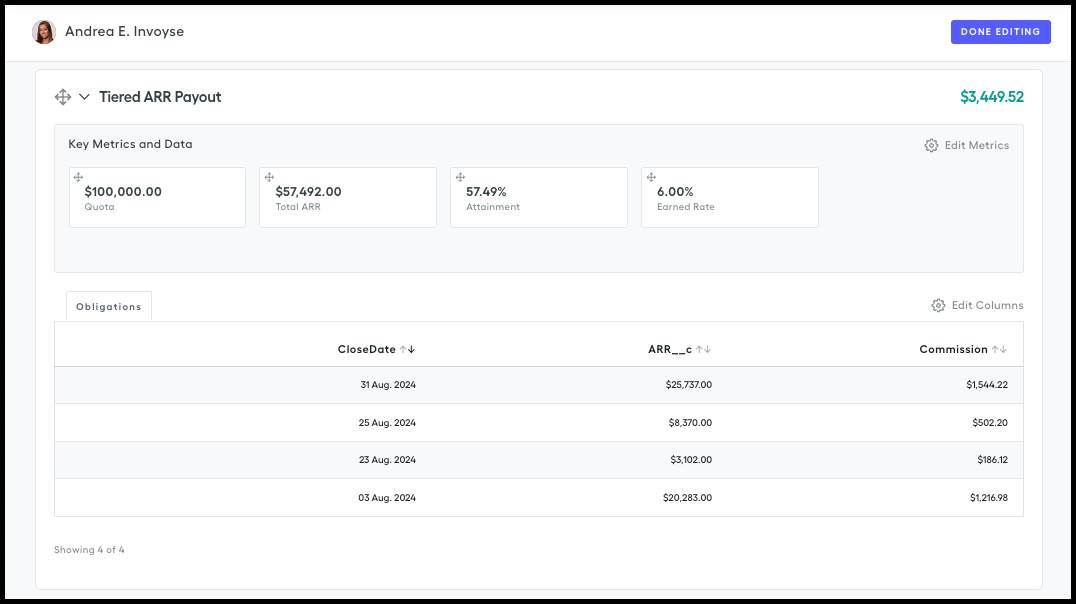Screen dimensions: 1076x604
Task: Click the 23 Aug. 2024 date cell
Action: [387, 460]
